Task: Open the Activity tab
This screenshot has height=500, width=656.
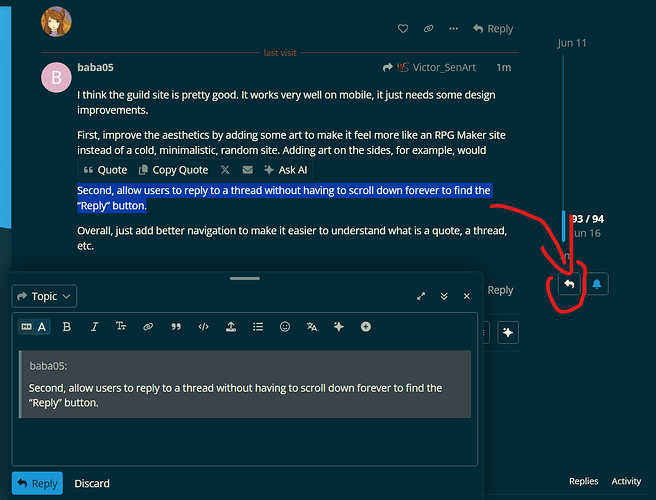Action: 626,481
